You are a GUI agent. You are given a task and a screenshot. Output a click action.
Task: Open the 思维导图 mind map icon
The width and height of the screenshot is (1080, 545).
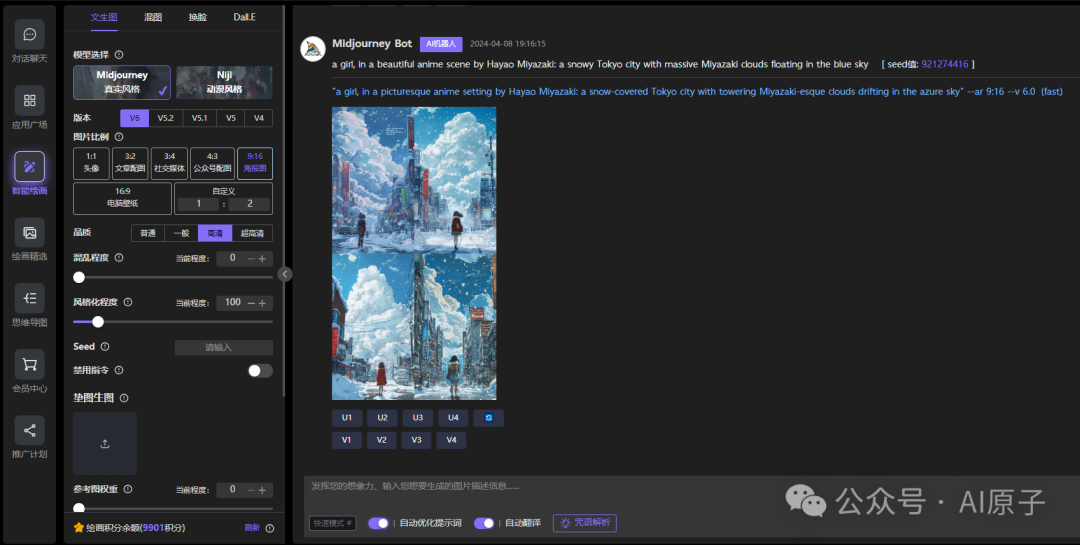click(30, 298)
